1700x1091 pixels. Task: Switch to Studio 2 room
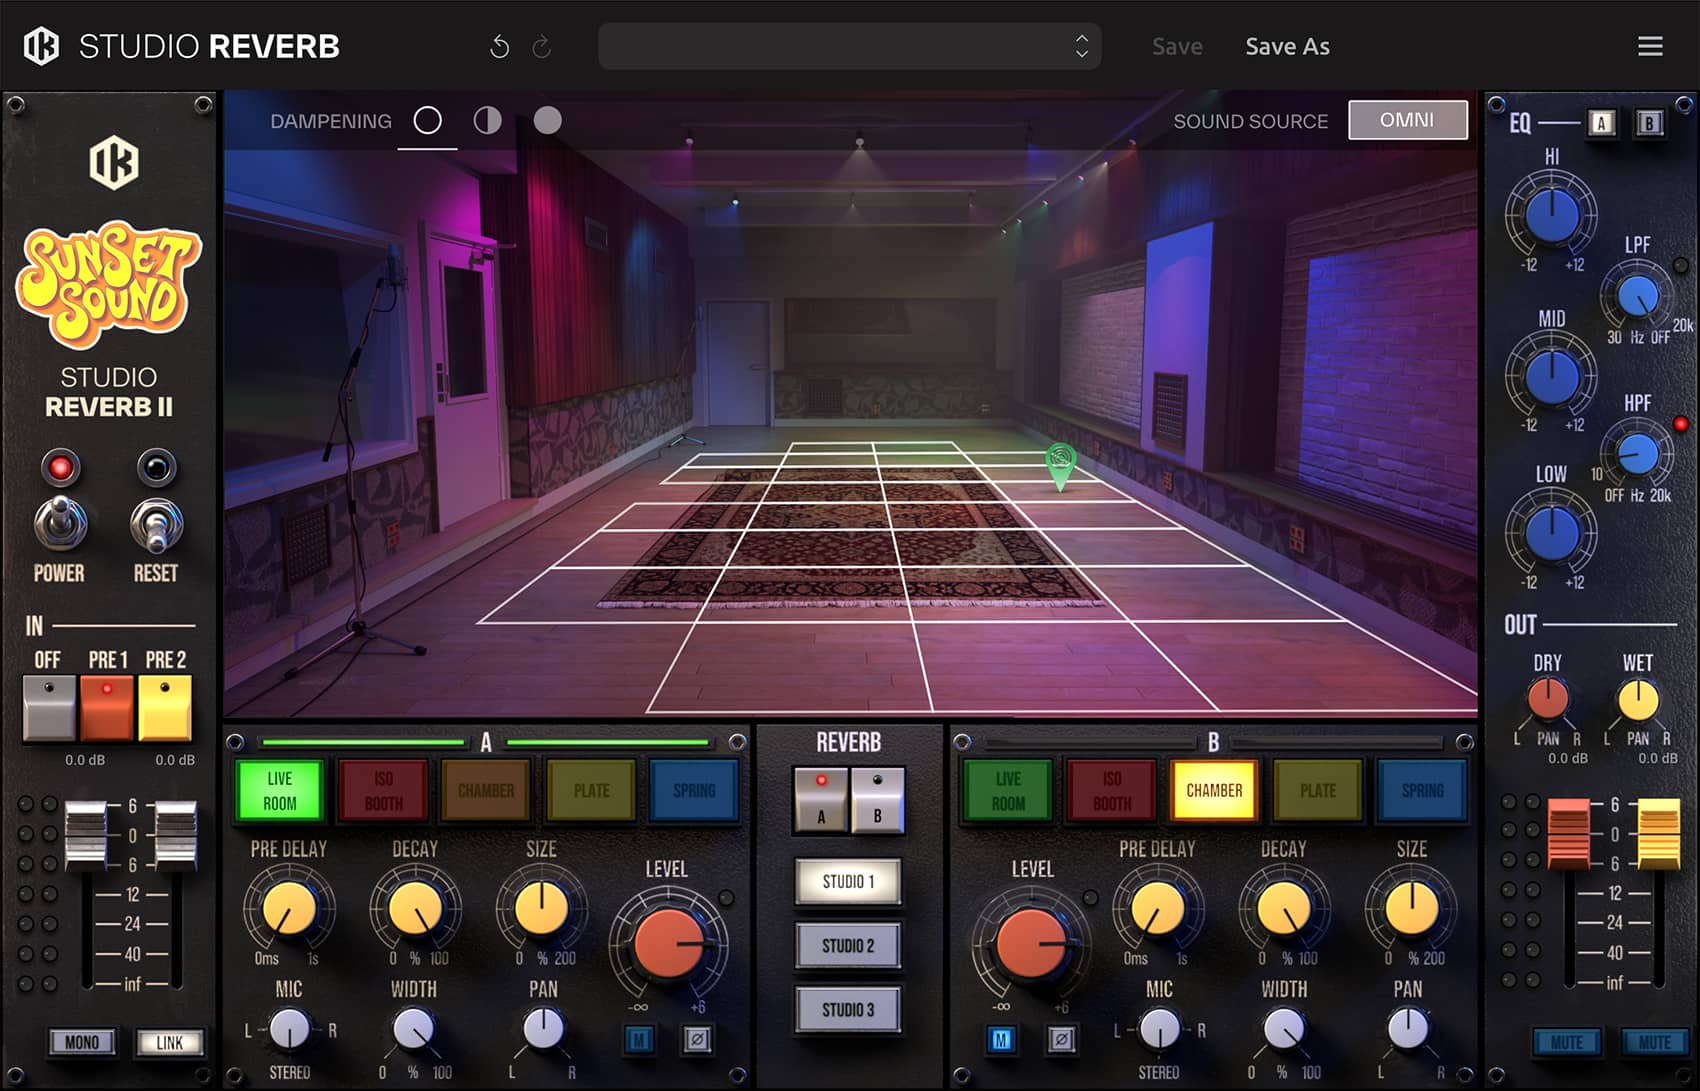848,946
